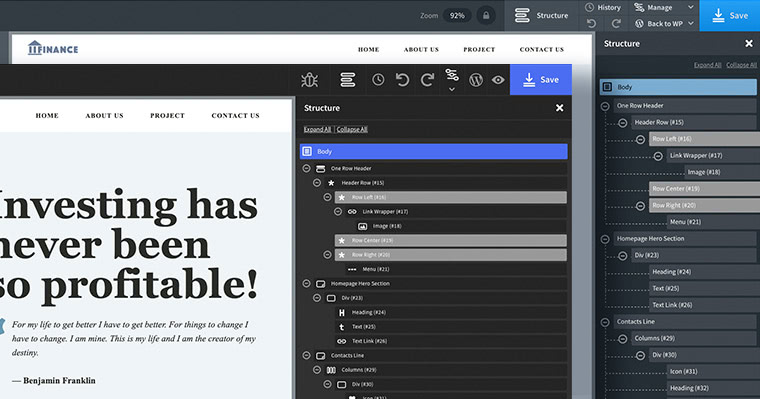The image size is (760, 399).
Task: Click the section icon of front One Row Header
Action: [x=320, y=169]
